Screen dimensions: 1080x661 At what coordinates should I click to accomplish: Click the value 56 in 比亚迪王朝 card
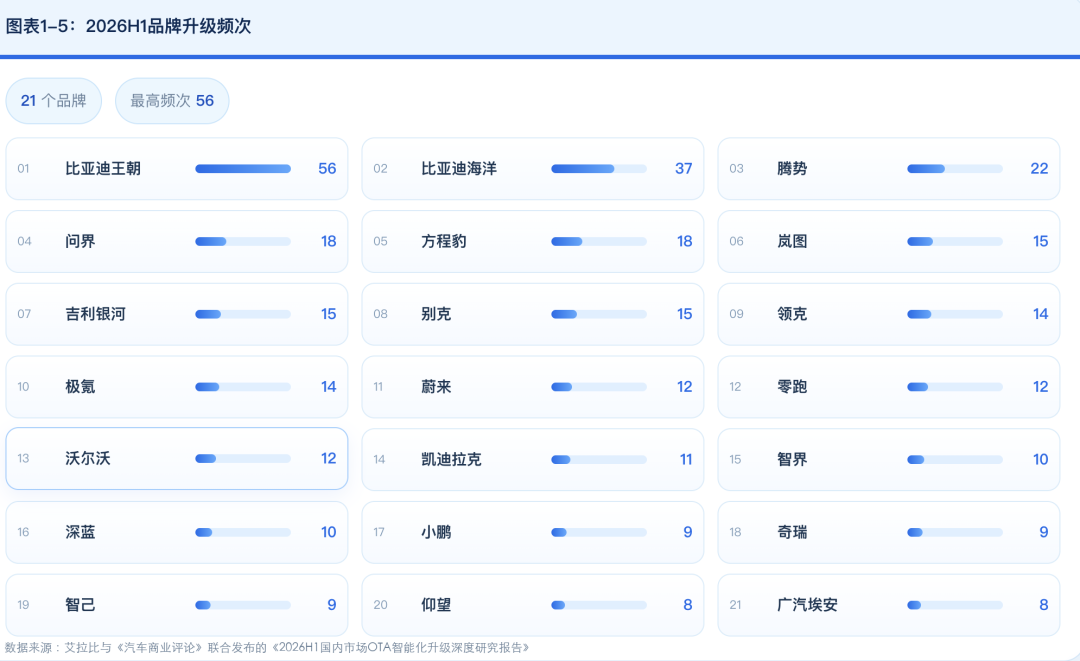(327, 169)
